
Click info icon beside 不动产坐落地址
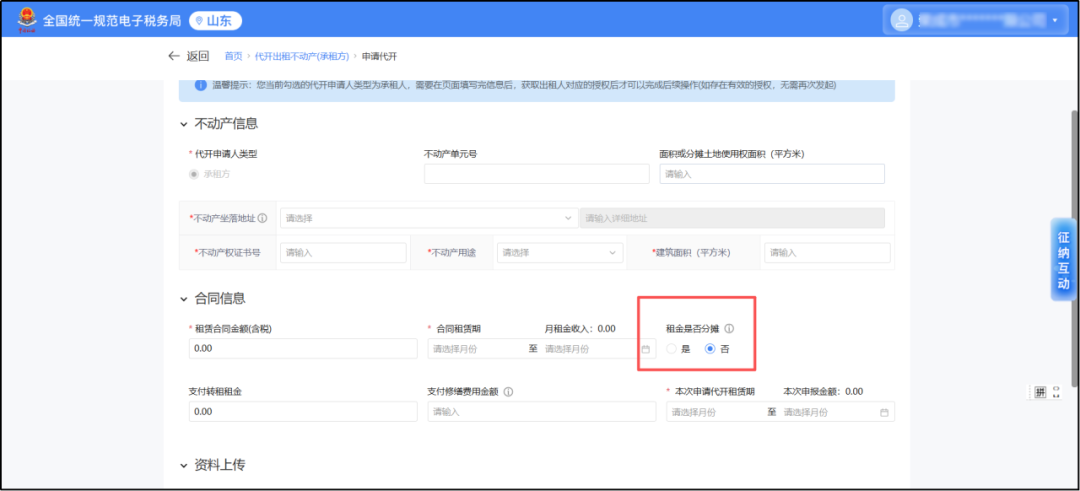point(263,218)
